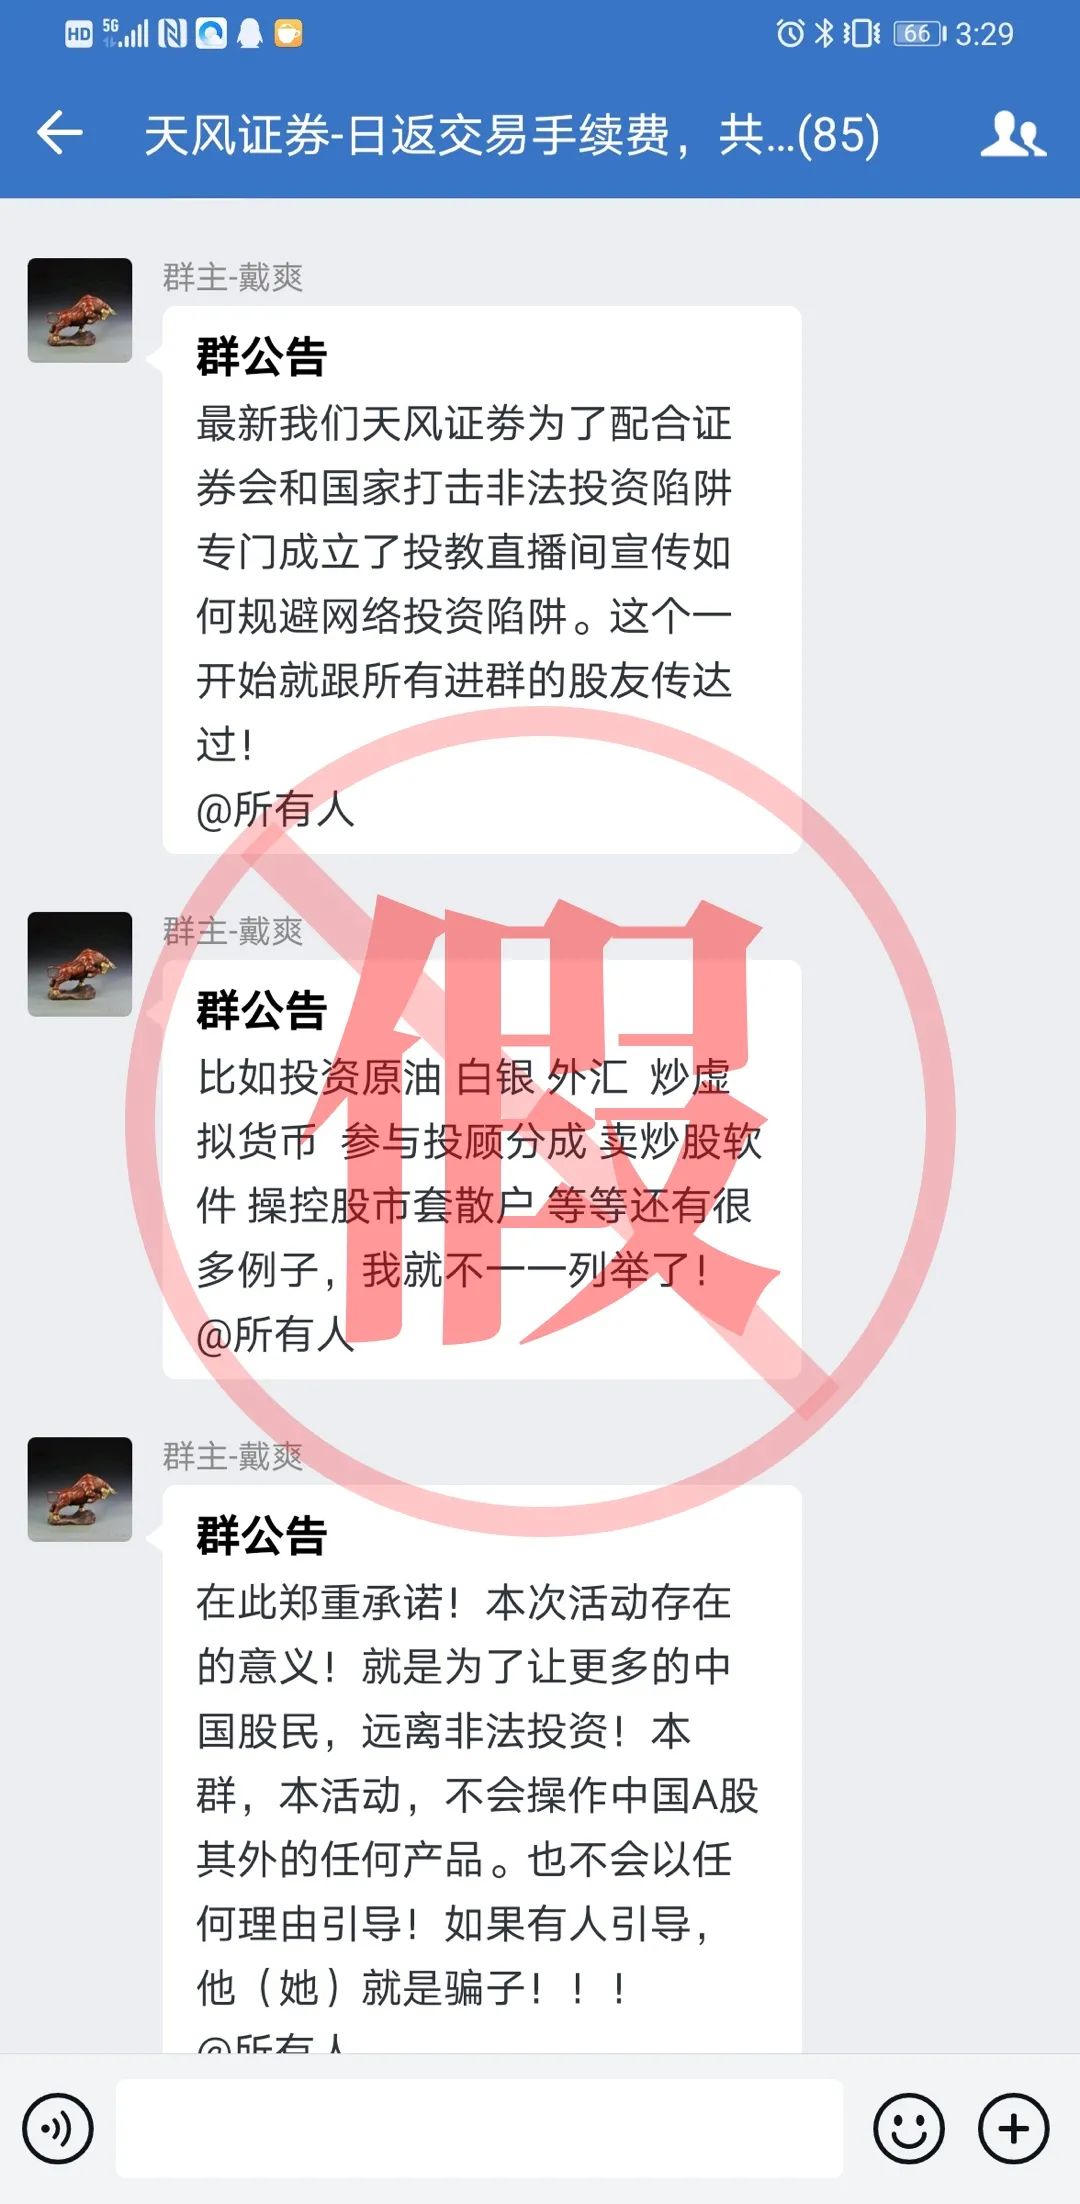Screen dimensions: 1080x2204
Task: Tap @所有人 in second announcement
Action: pyautogui.click(x=275, y=1334)
